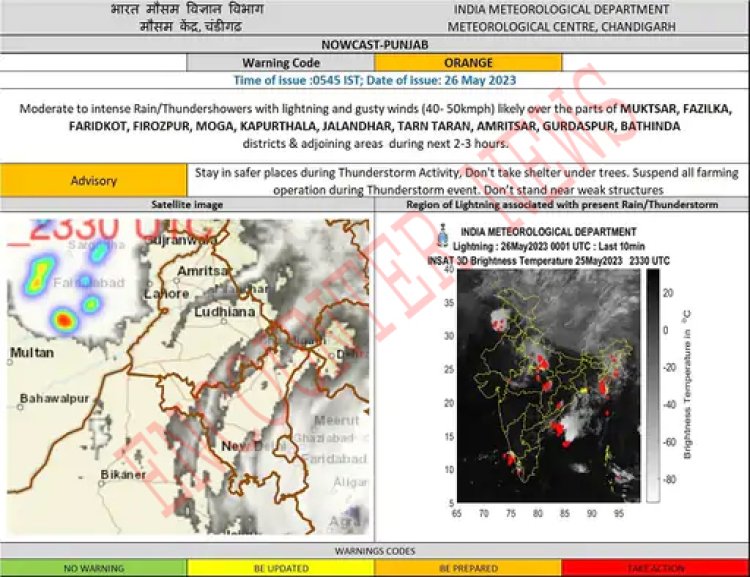Click the Hindi department name header
Viewport: 750px width, 577px height.
coord(187,9)
